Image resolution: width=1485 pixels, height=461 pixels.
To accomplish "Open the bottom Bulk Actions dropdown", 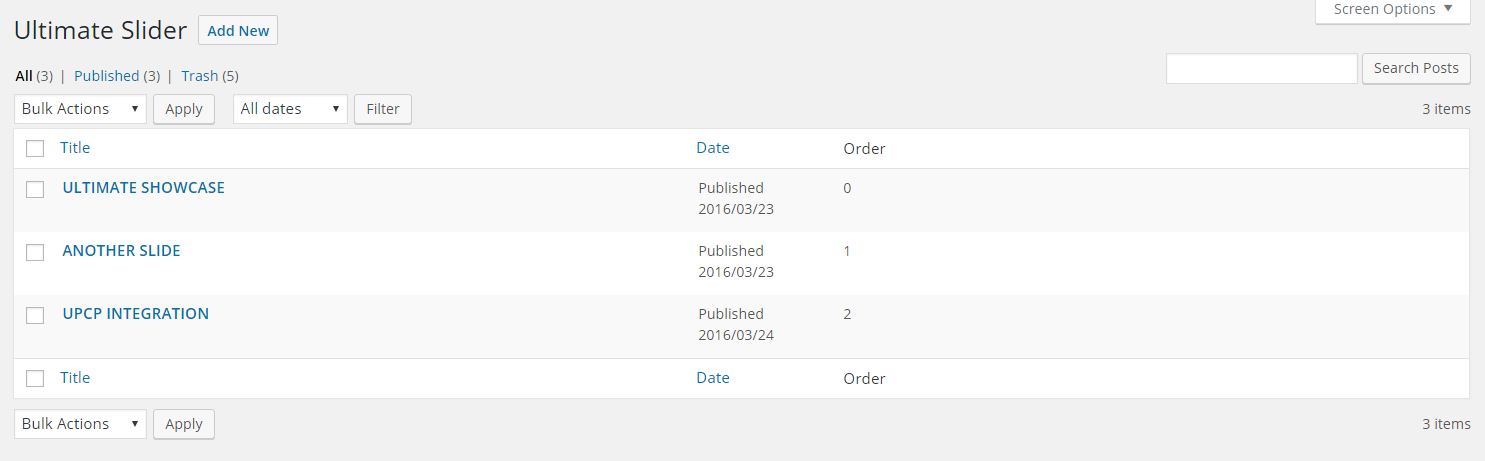I will [x=80, y=424].
